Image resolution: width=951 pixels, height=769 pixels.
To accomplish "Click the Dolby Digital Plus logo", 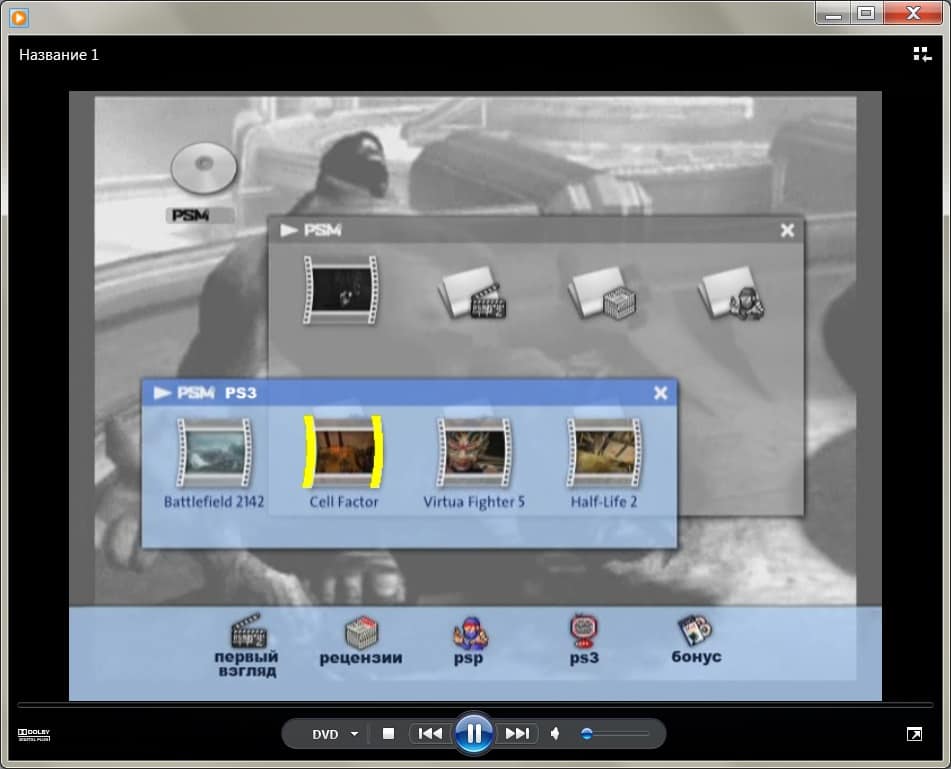I will coord(34,734).
